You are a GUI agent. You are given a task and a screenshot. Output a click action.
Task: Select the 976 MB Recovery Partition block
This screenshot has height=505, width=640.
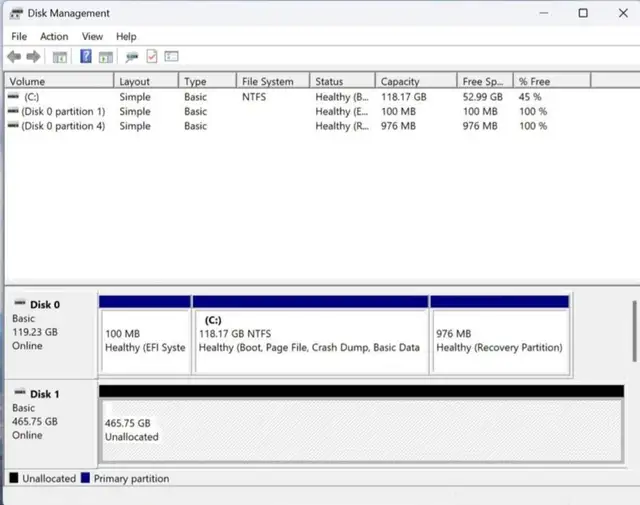(500, 335)
